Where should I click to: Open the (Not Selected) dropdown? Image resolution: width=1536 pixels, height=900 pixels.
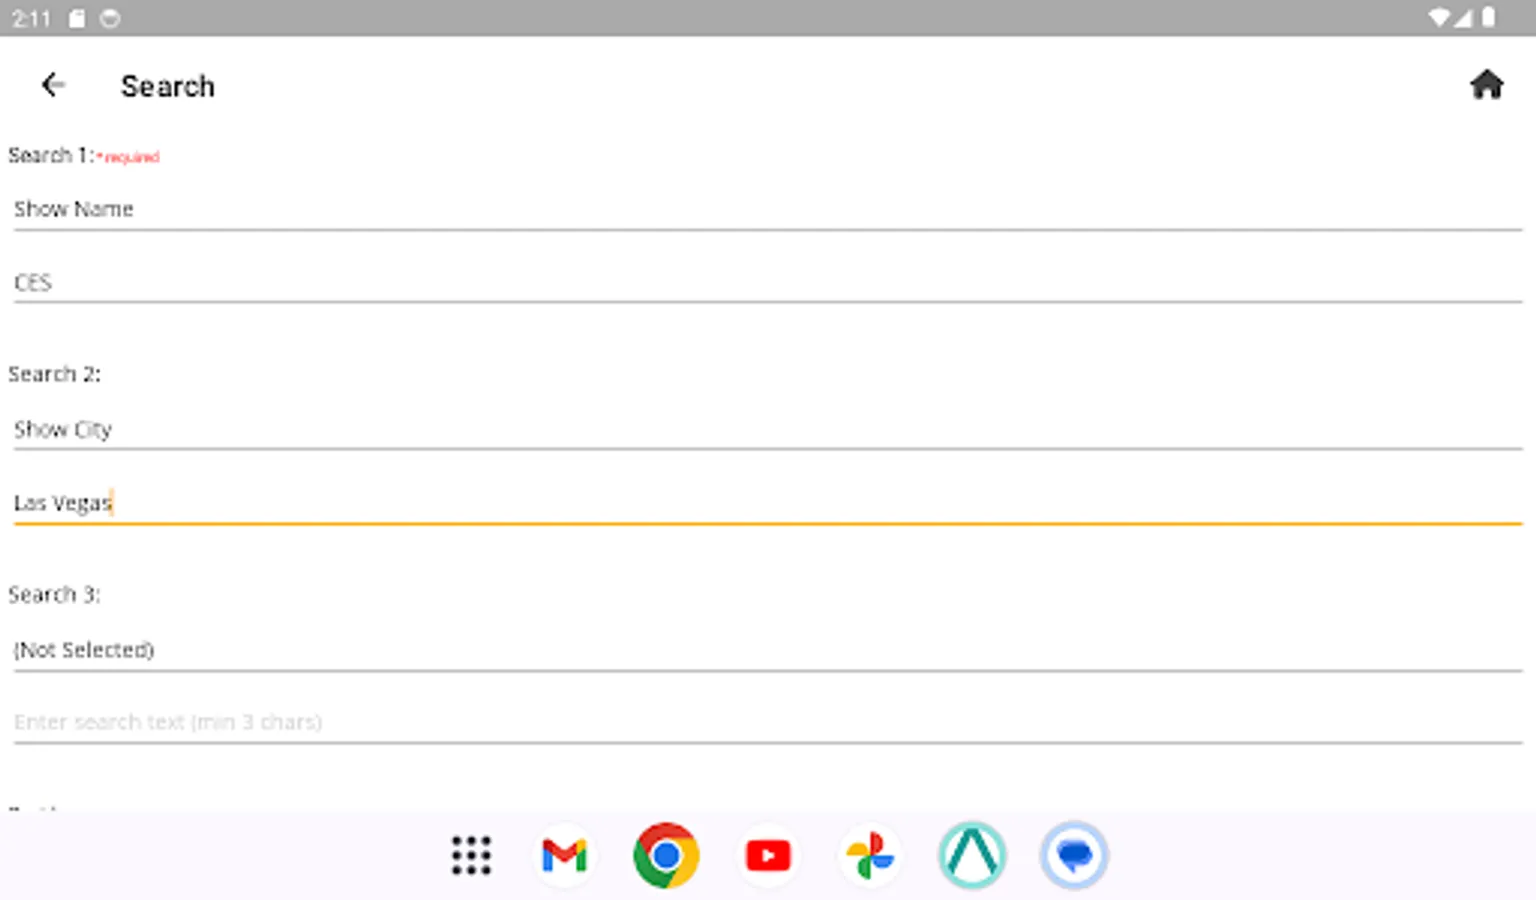pos(766,650)
